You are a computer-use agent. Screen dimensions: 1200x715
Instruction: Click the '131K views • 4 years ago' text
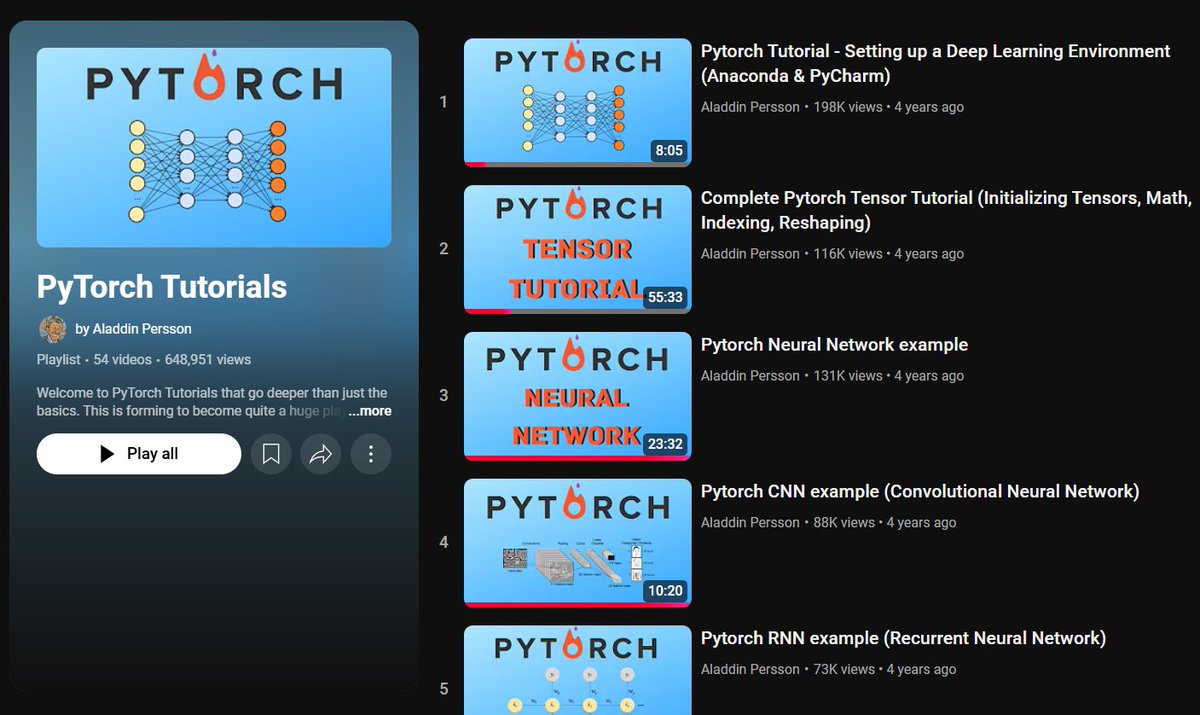889,376
